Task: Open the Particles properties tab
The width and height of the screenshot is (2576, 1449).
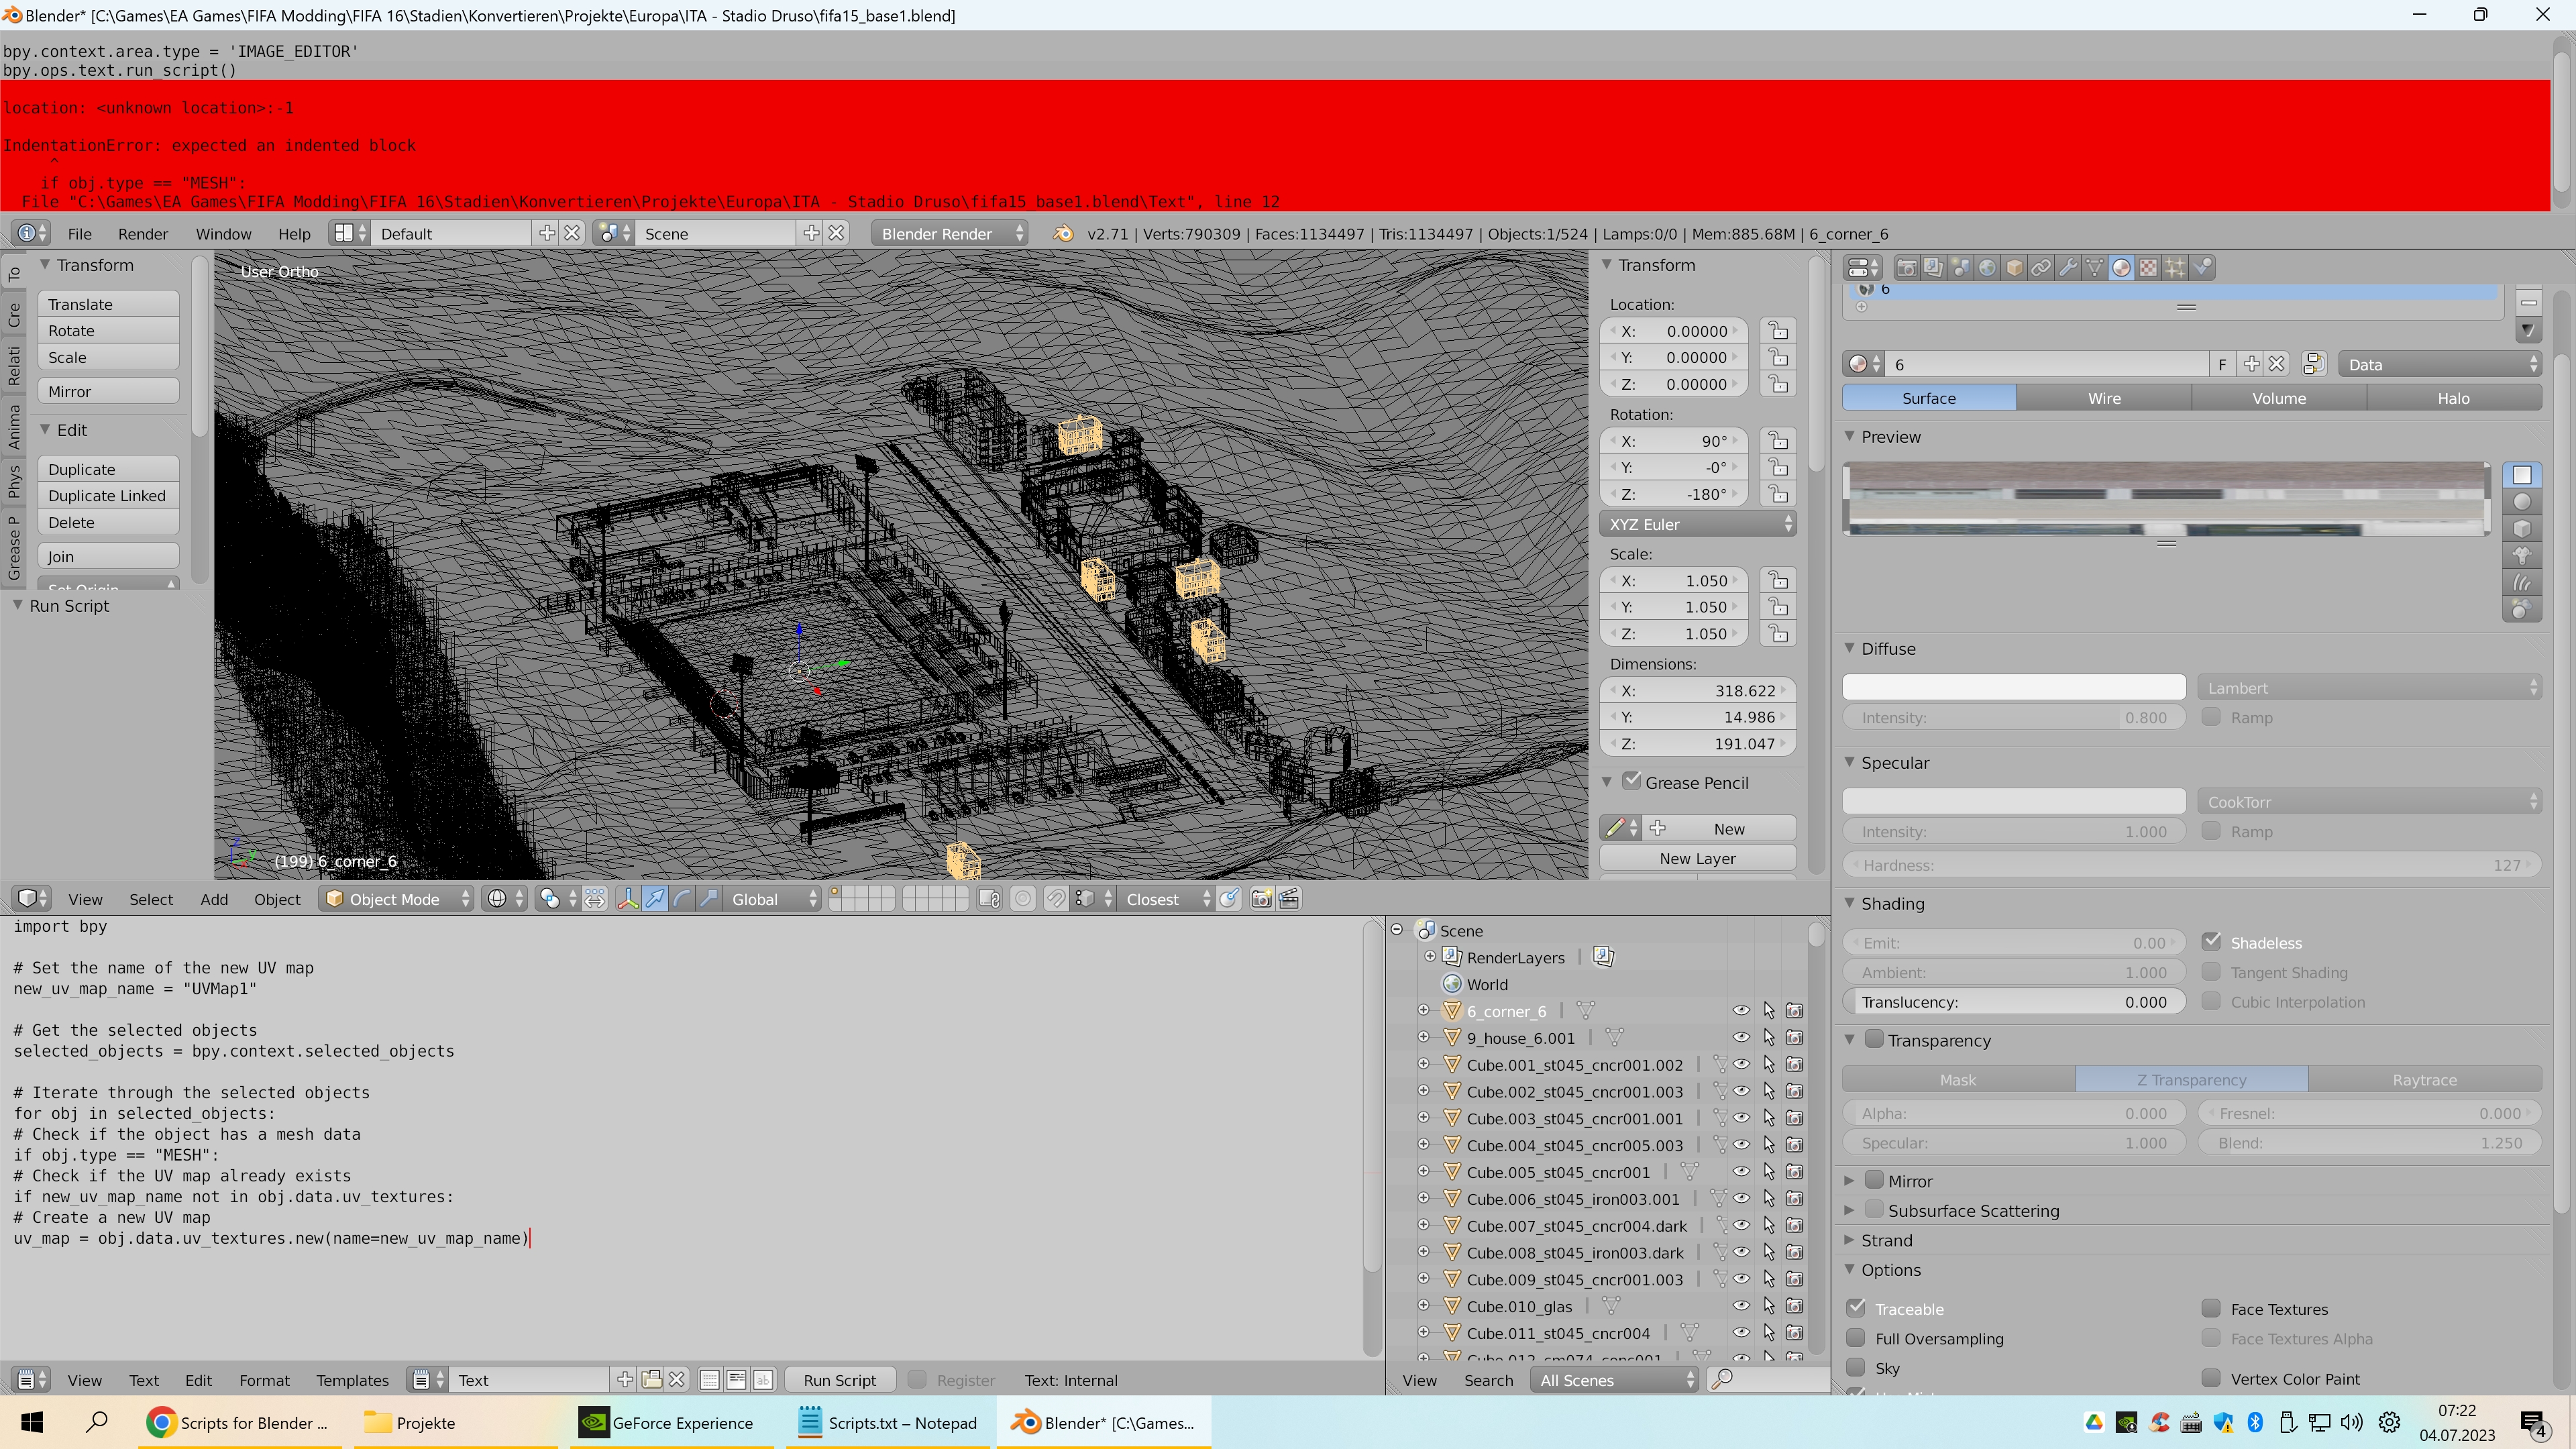Action: coord(2175,267)
